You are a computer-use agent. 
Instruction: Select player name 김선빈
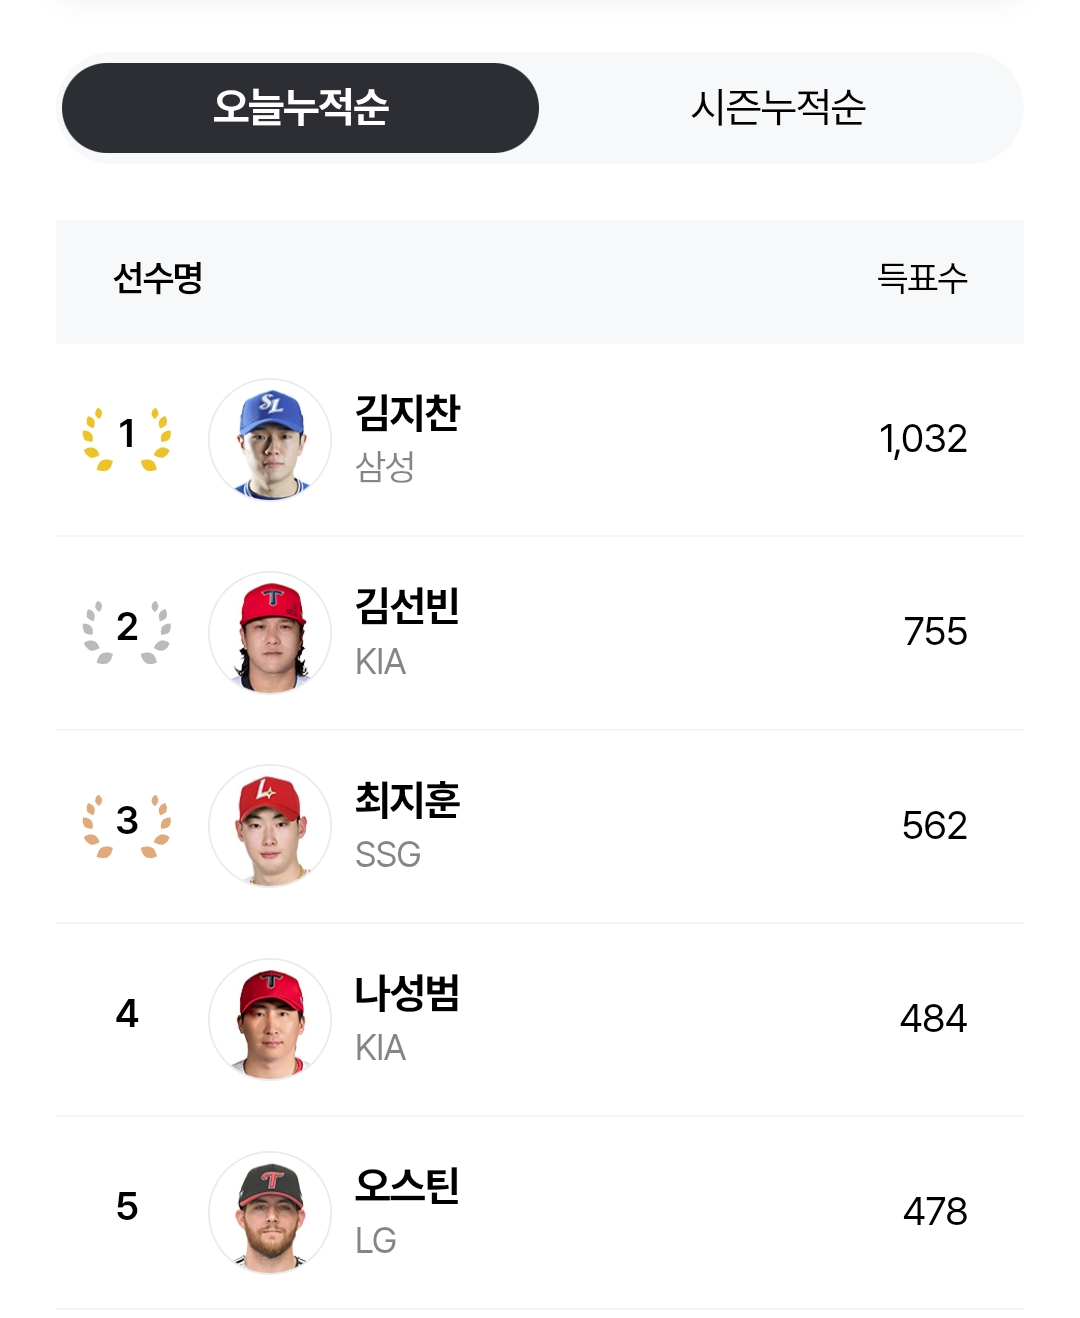tap(408, 605)
